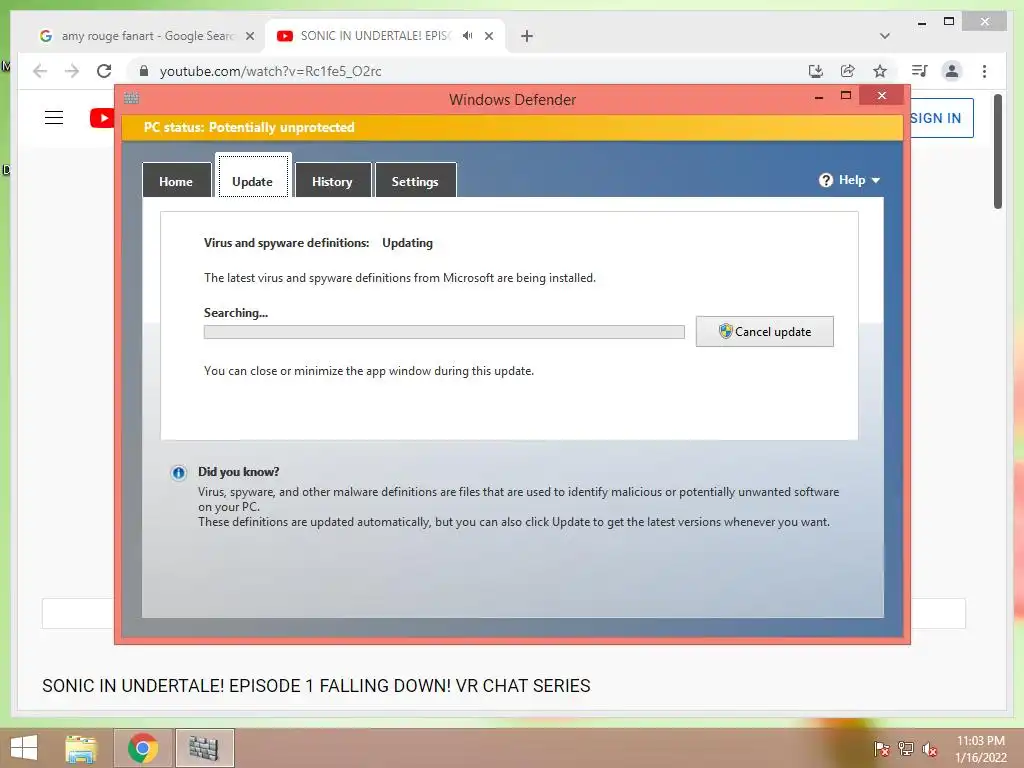
Task: Open the Settings tab in Windows Defender
Action: [415, 181]
